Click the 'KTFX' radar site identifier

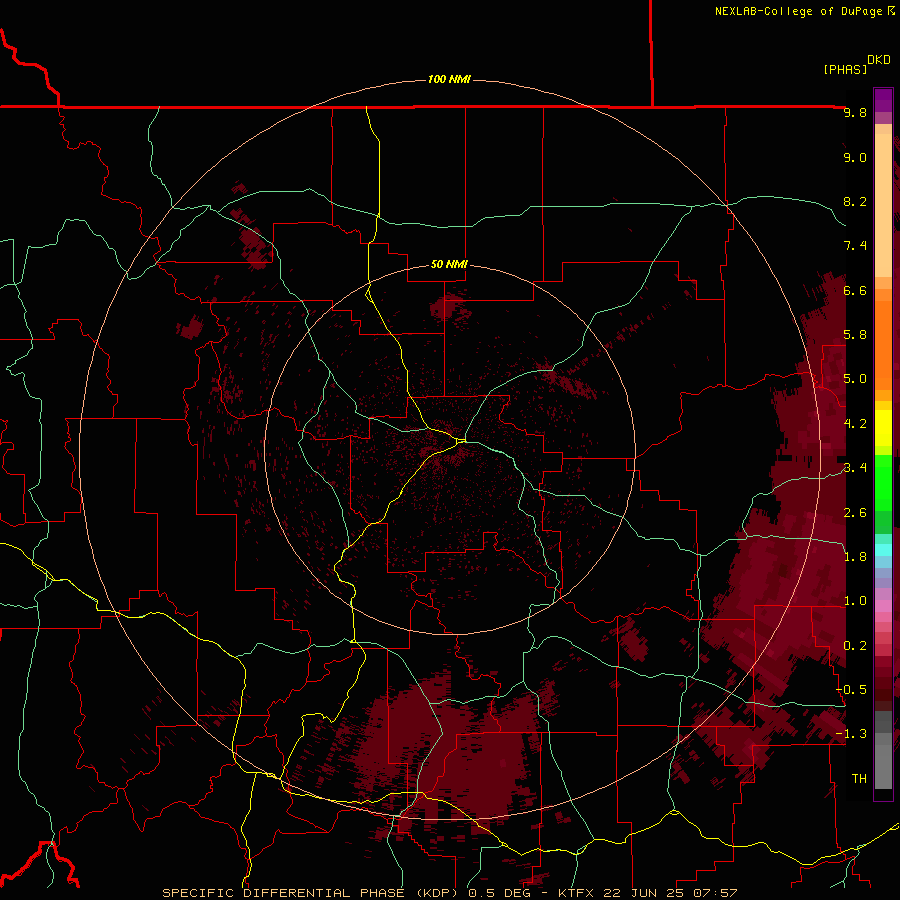pyautogui.click(x=576, y=893)
